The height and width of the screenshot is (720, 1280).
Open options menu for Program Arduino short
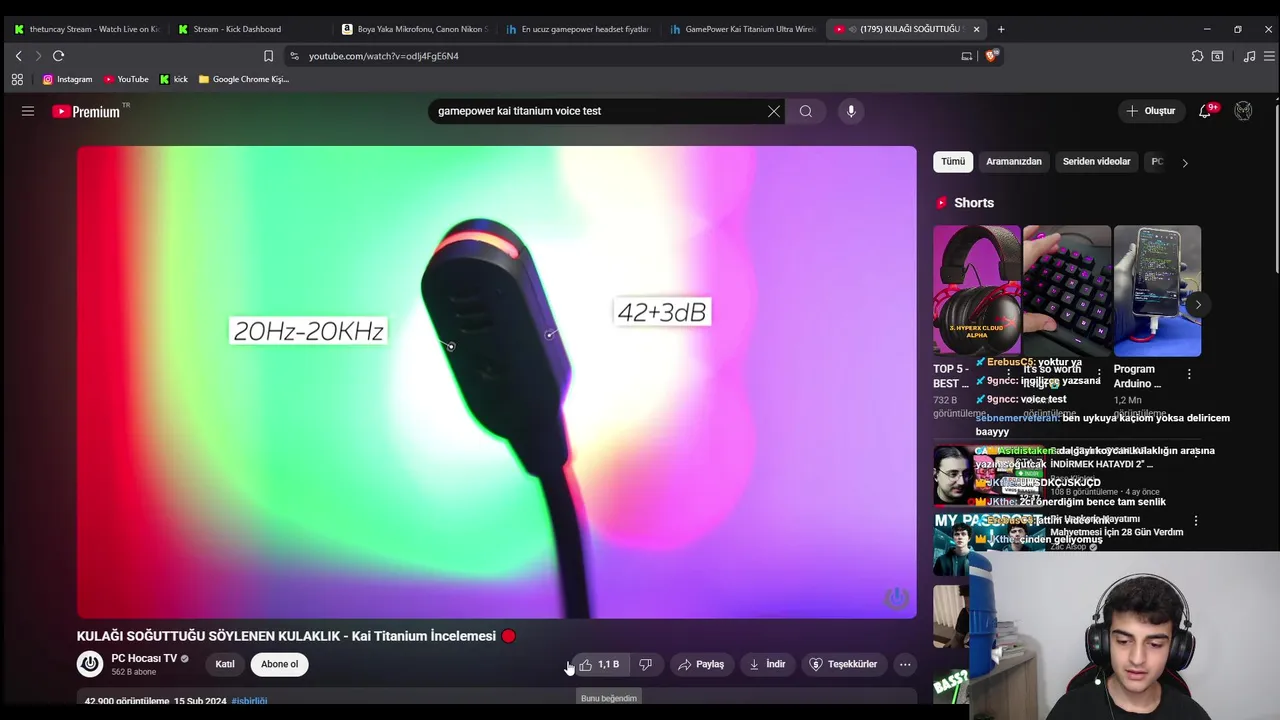pyautogui.click(x=1189, y=374)
